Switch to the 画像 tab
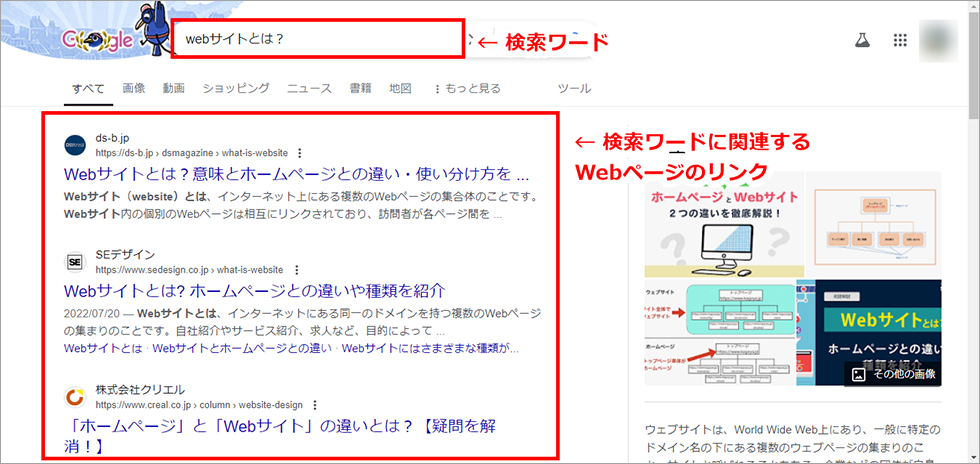This screenshot has height=464, width=980. pos(134,89)
